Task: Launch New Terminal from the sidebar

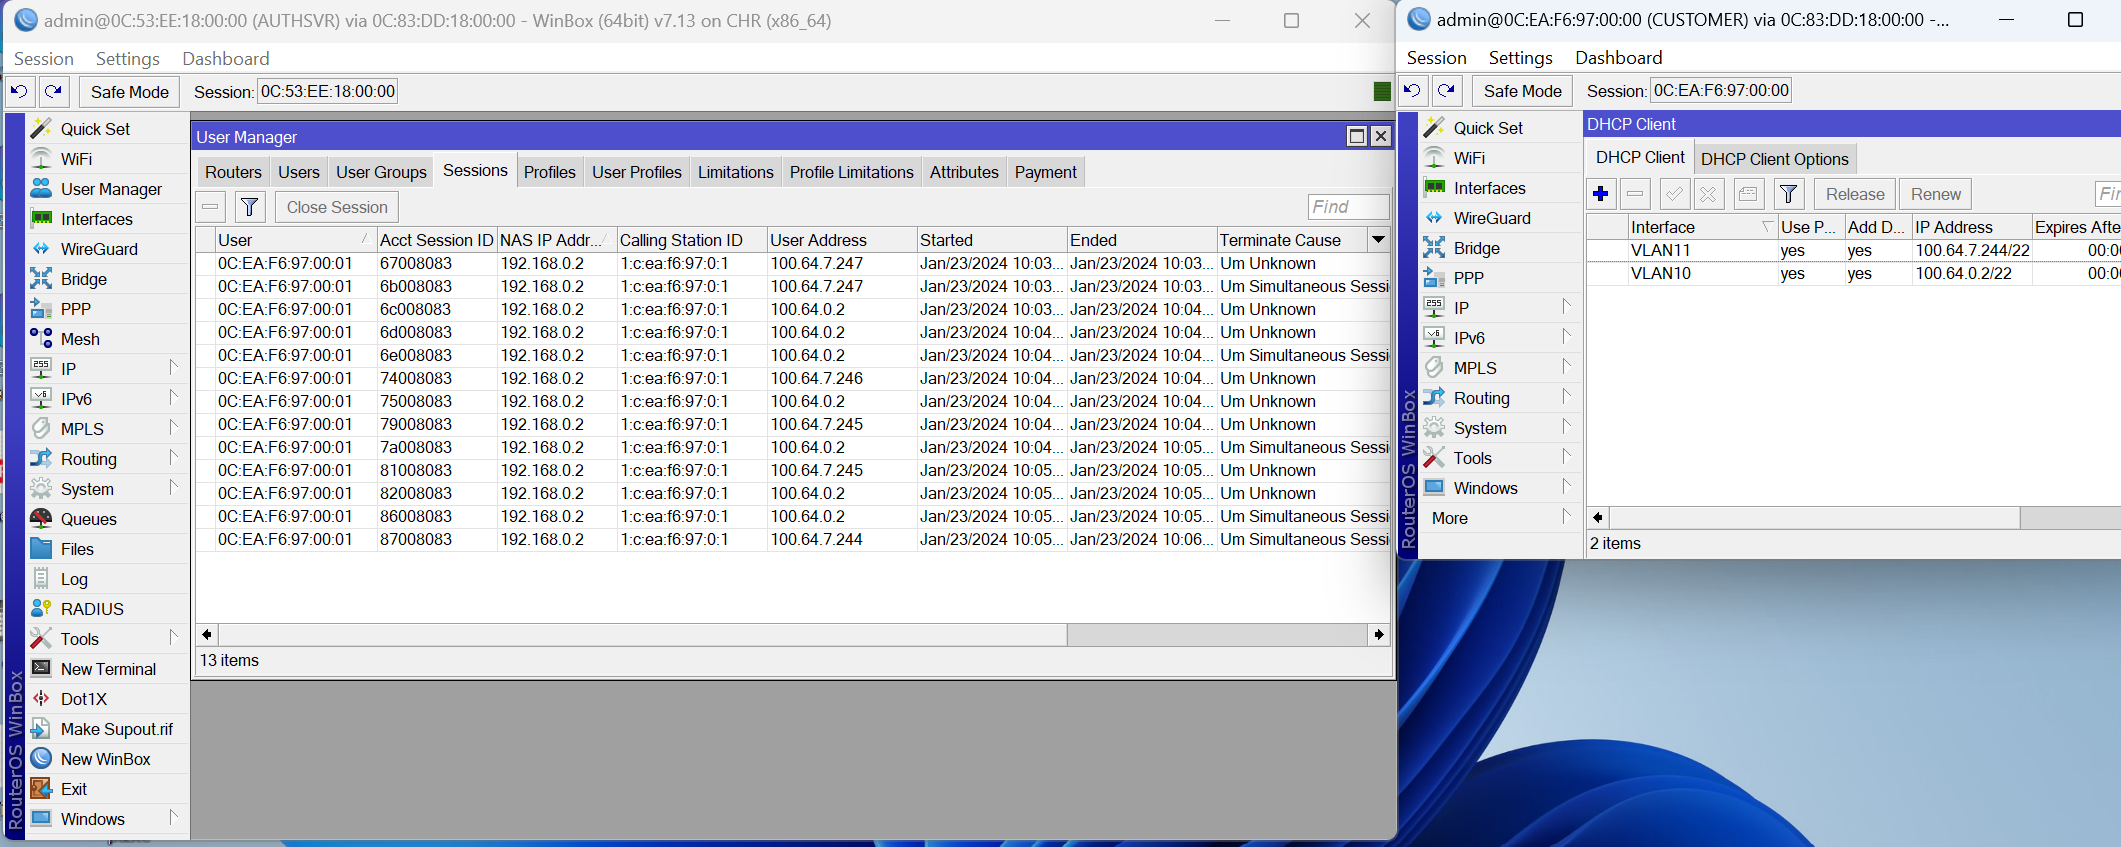Action: [108, 669]
